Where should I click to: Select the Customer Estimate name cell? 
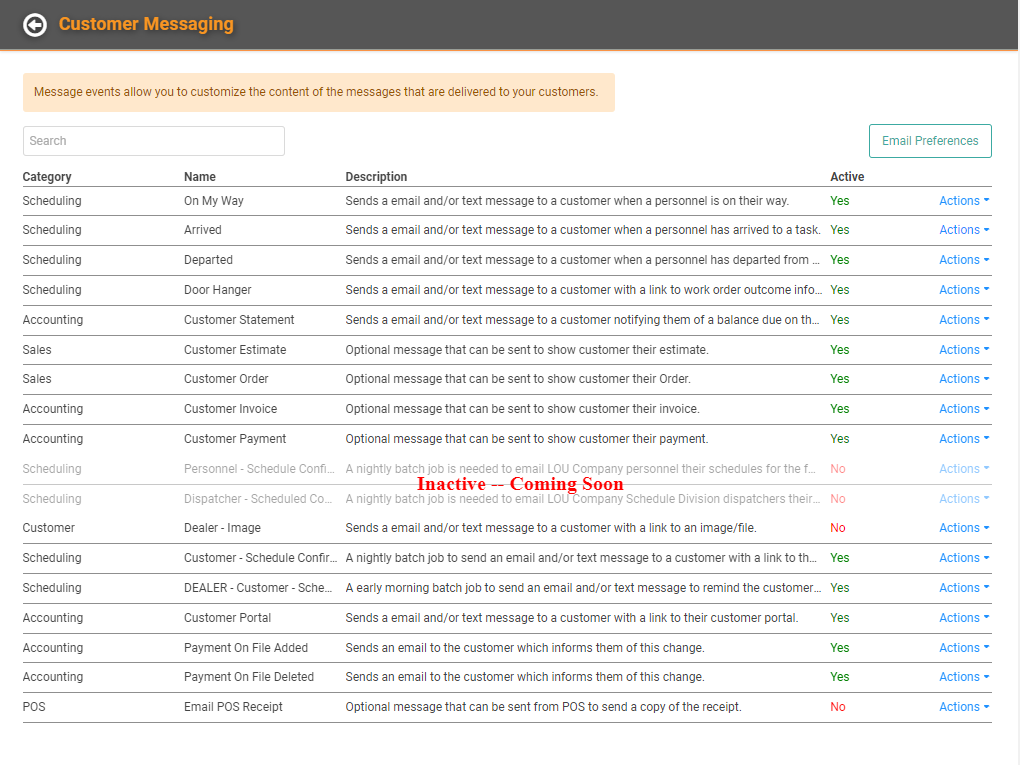point(235,350)
